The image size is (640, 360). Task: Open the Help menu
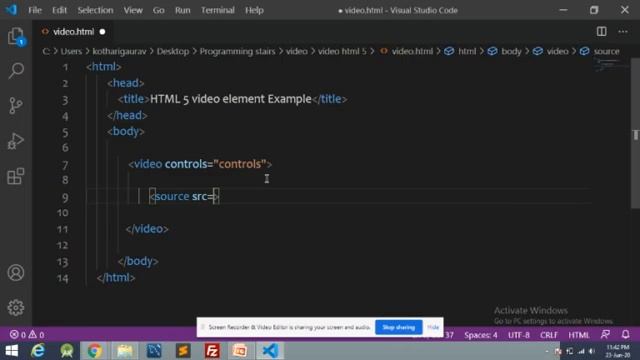pyautogui.click(x=254, y=10)
